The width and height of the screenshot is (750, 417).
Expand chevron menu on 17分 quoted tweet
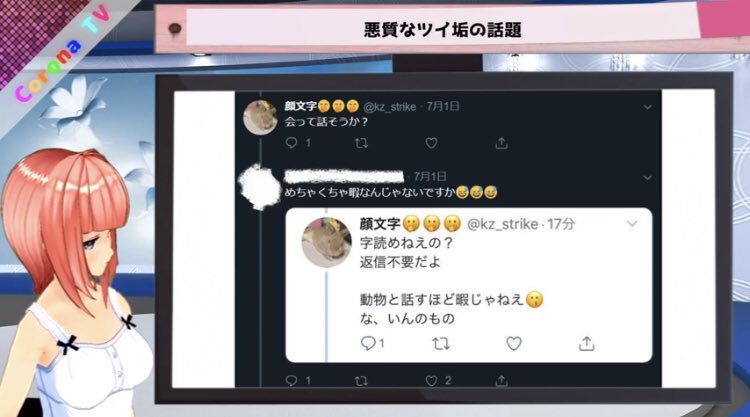coord(632,223)
